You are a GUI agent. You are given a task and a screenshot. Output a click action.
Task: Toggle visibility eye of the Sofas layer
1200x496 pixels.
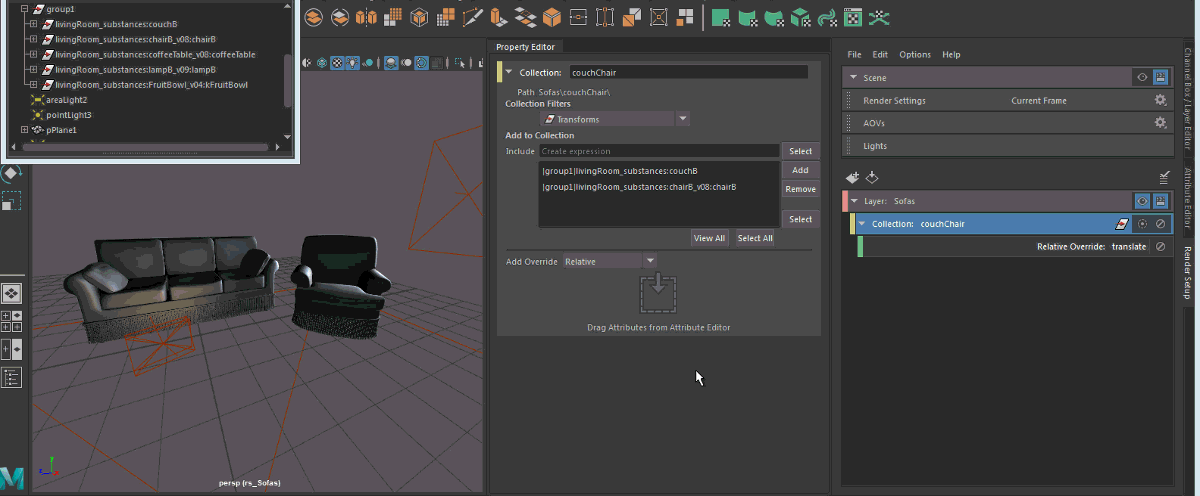(1141, 201)
